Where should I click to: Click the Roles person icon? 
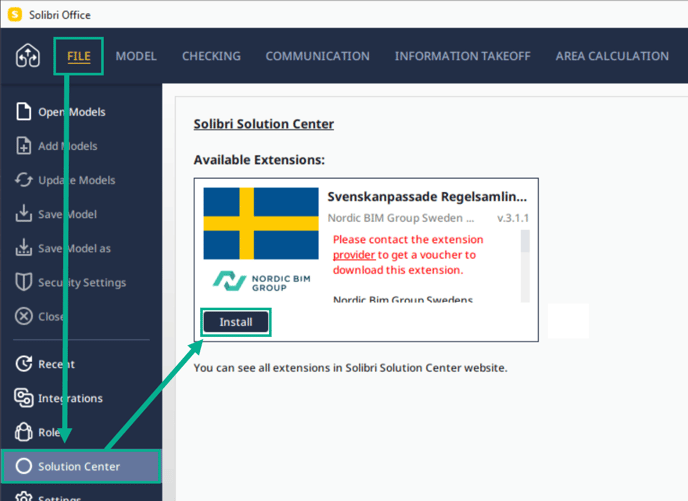tap(24, 432)
